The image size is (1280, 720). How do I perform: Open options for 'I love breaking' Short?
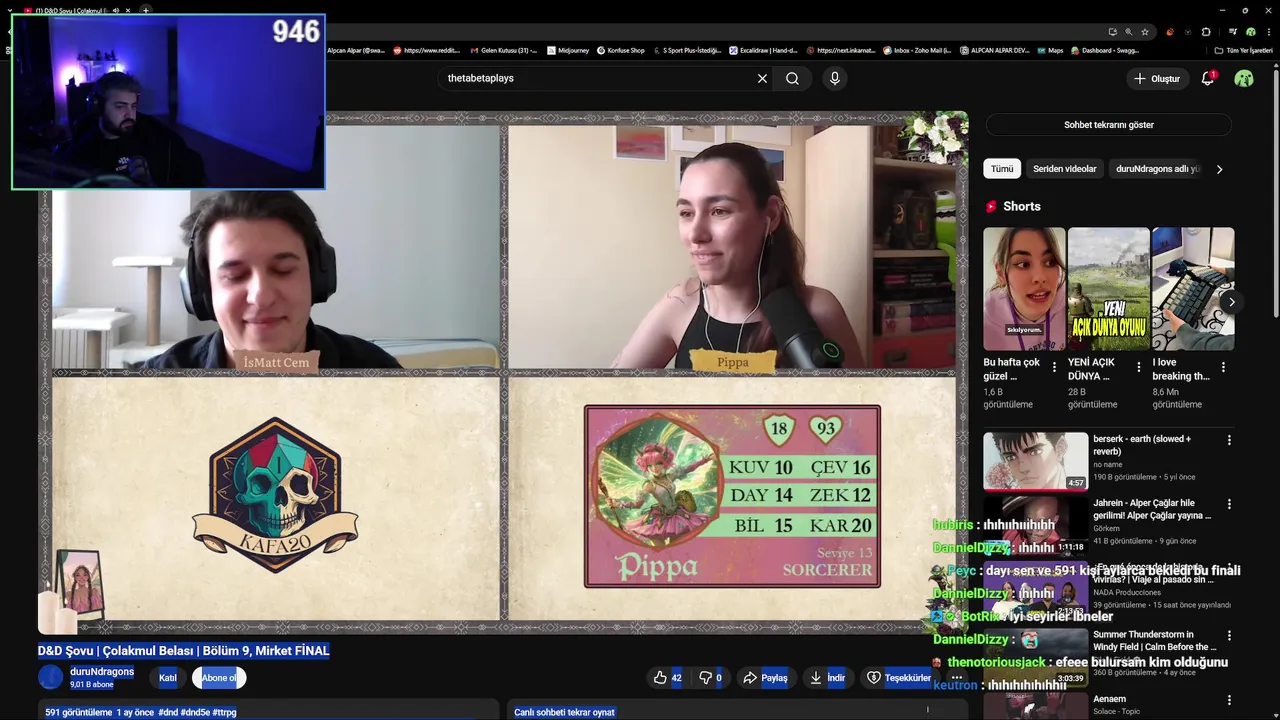[x=1223, y=367]
